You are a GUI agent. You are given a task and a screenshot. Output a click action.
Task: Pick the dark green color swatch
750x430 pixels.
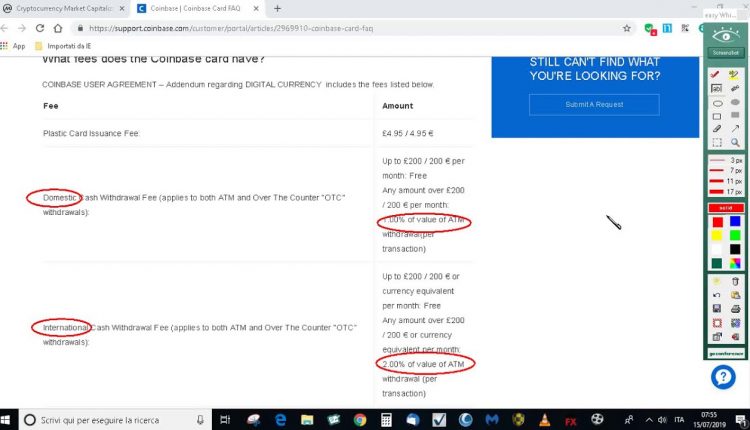717,263
